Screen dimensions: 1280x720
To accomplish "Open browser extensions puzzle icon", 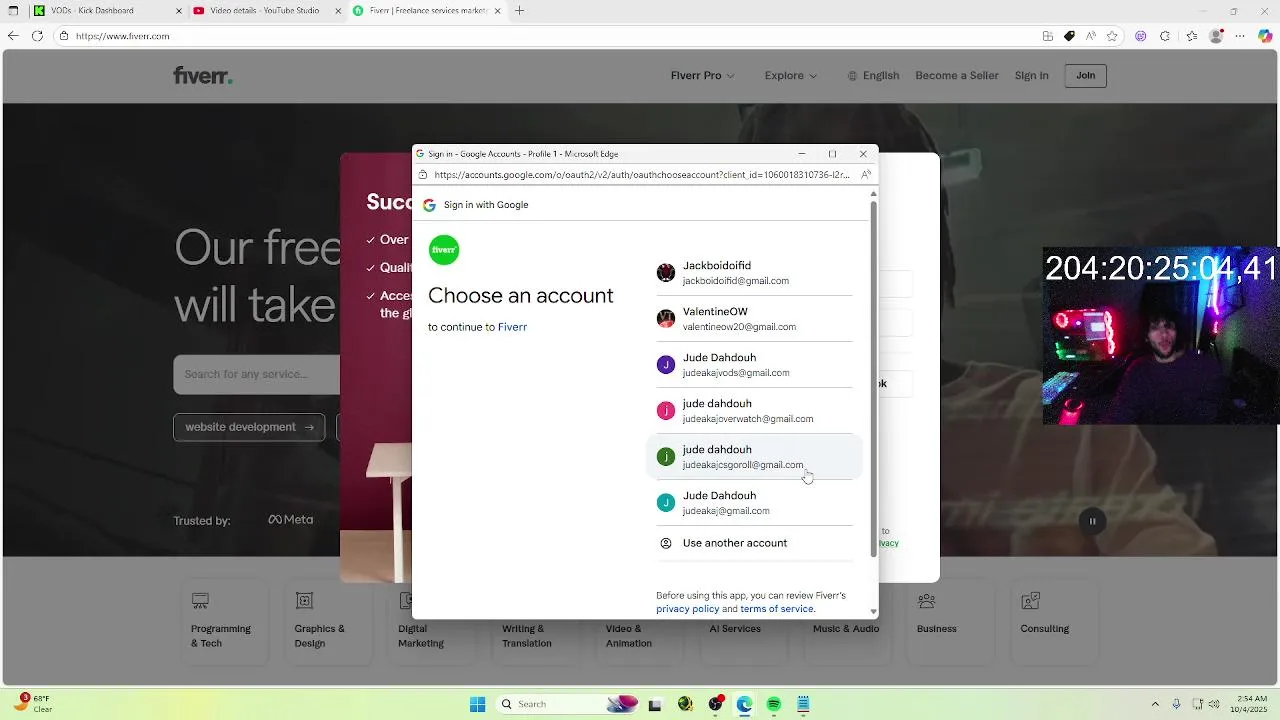I will click(1165, 36).
